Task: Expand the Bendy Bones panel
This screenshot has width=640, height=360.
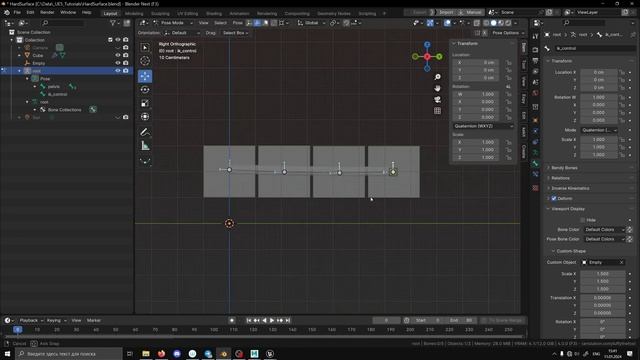Action: 564,168
